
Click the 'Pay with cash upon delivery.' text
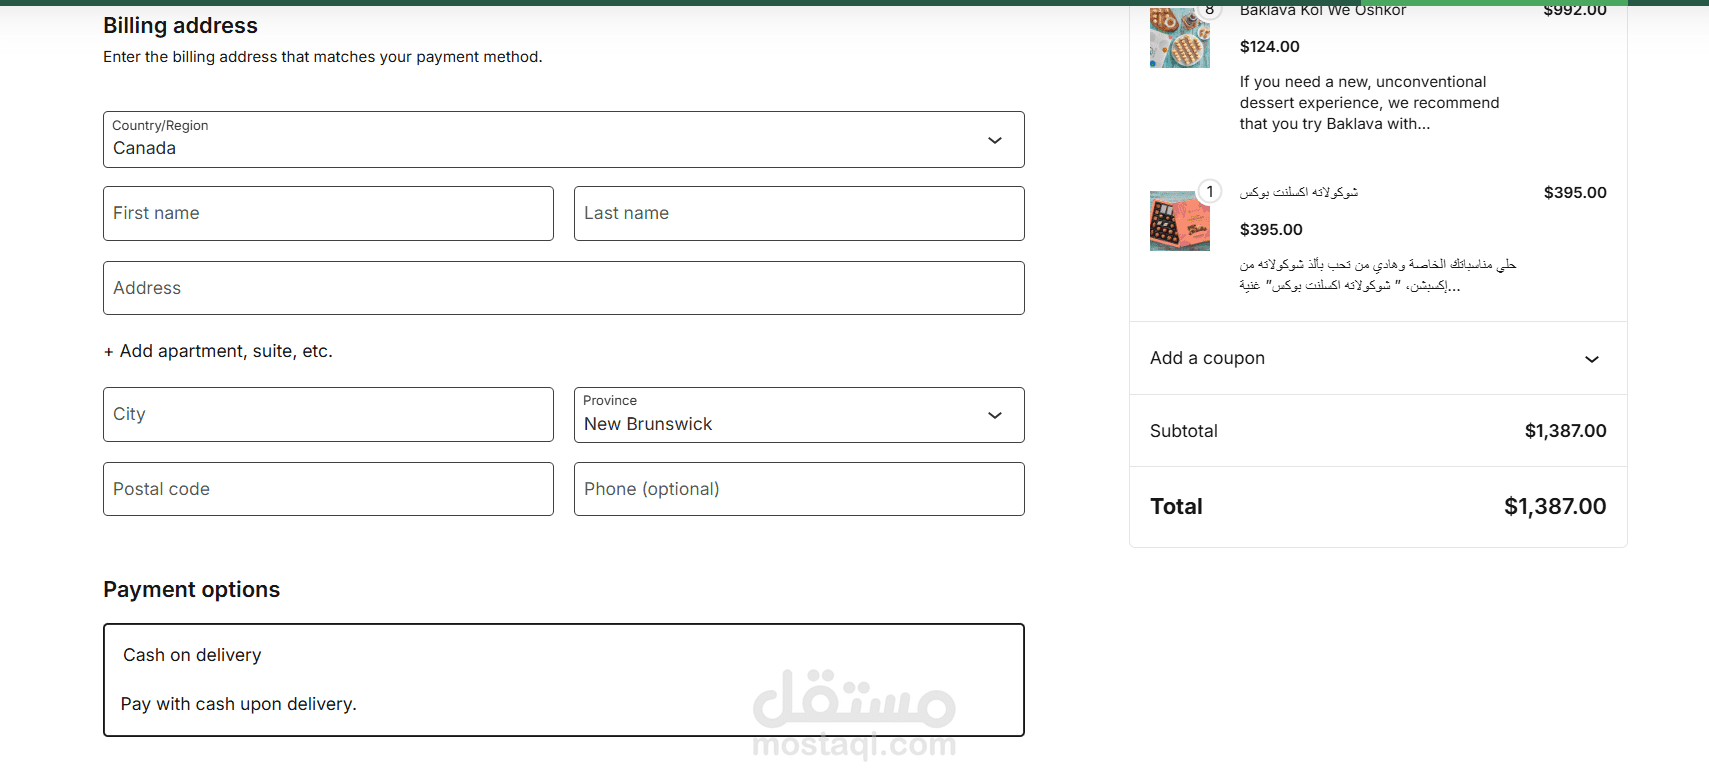coord(239,704)
